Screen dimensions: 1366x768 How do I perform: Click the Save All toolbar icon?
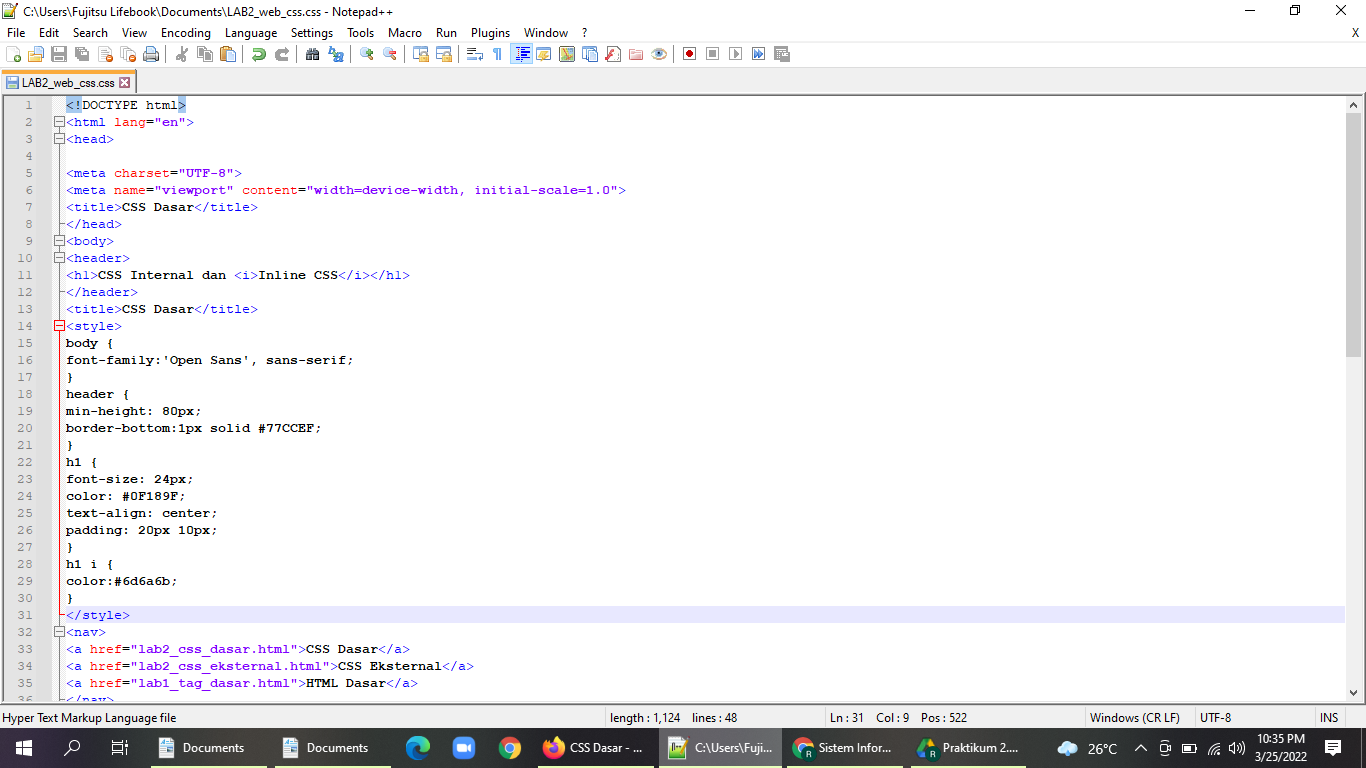tap(82, 54)
